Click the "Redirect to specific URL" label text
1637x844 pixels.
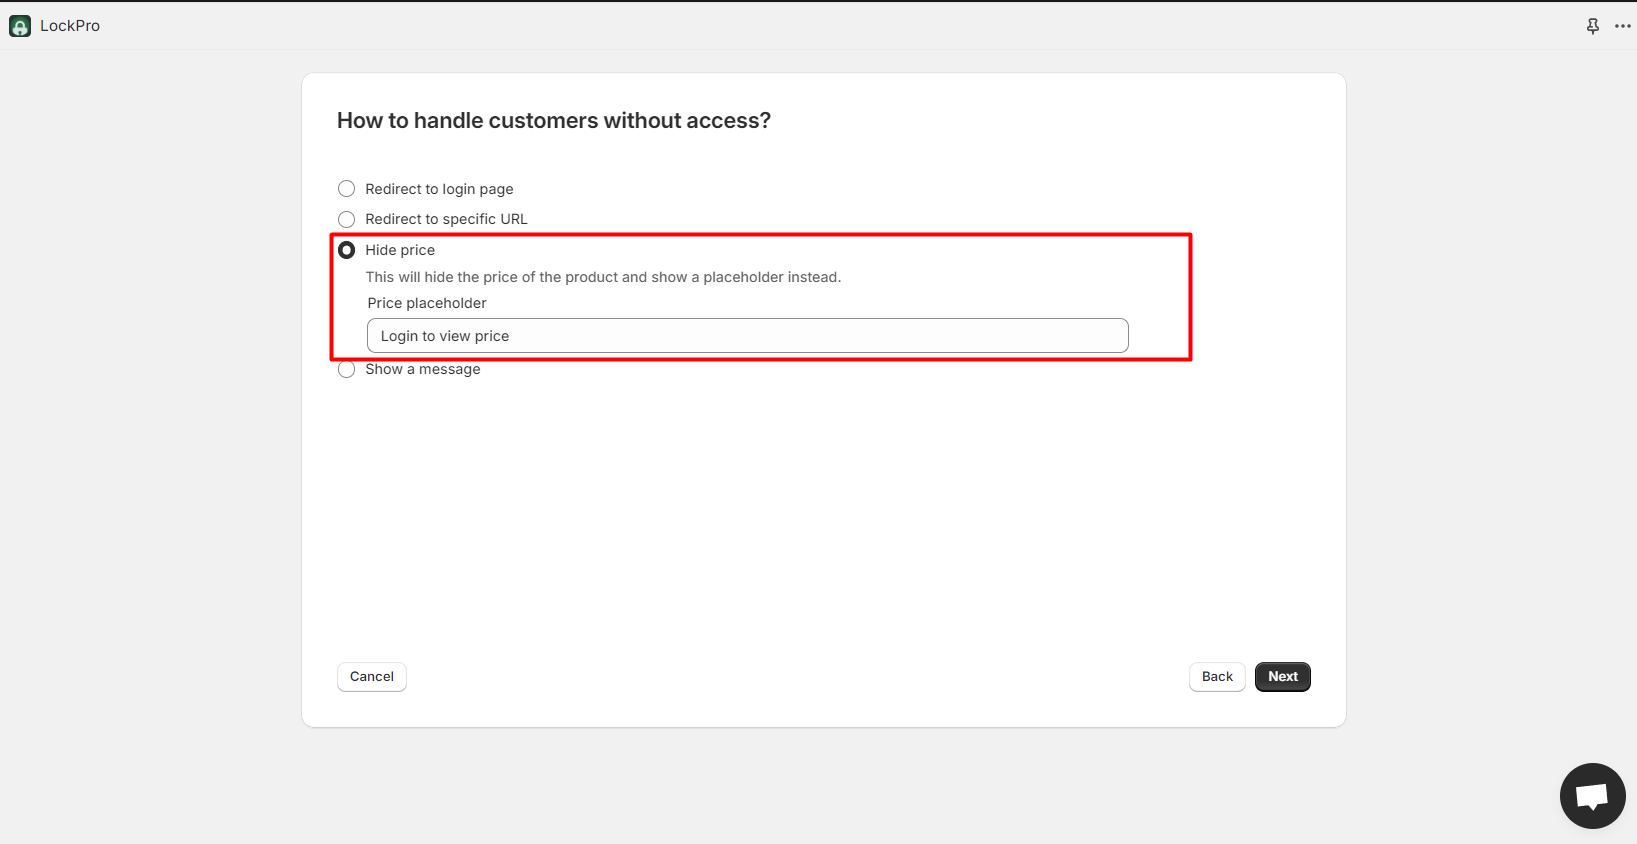click(x=446, y=219)
